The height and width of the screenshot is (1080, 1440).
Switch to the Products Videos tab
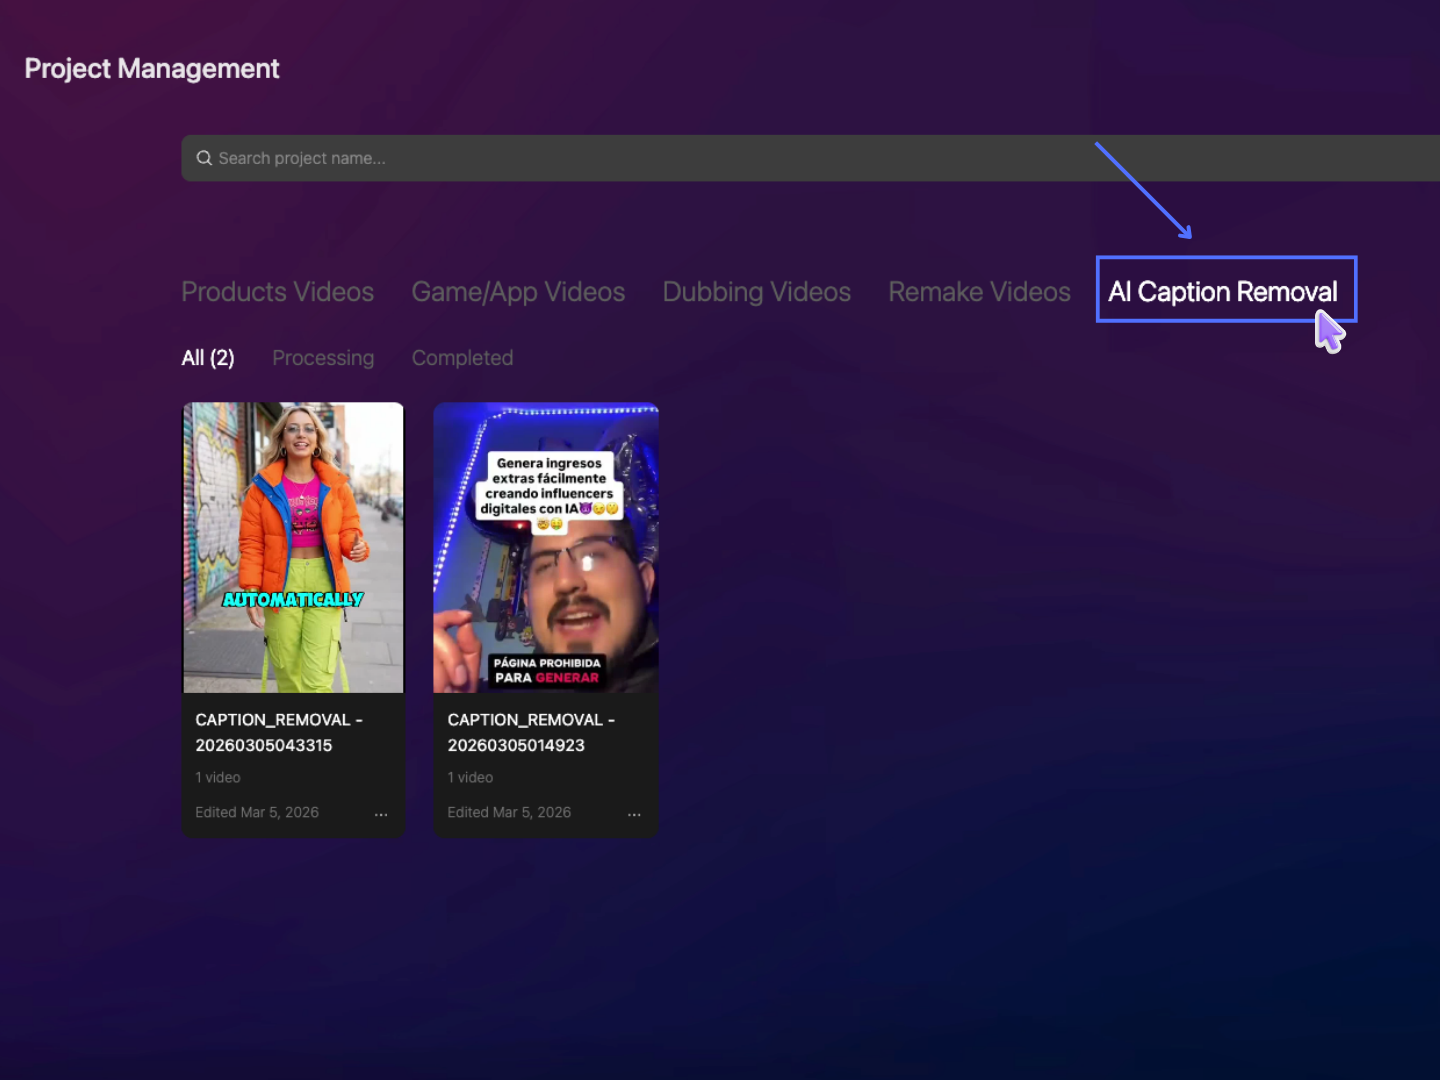[x=277, y=292]
